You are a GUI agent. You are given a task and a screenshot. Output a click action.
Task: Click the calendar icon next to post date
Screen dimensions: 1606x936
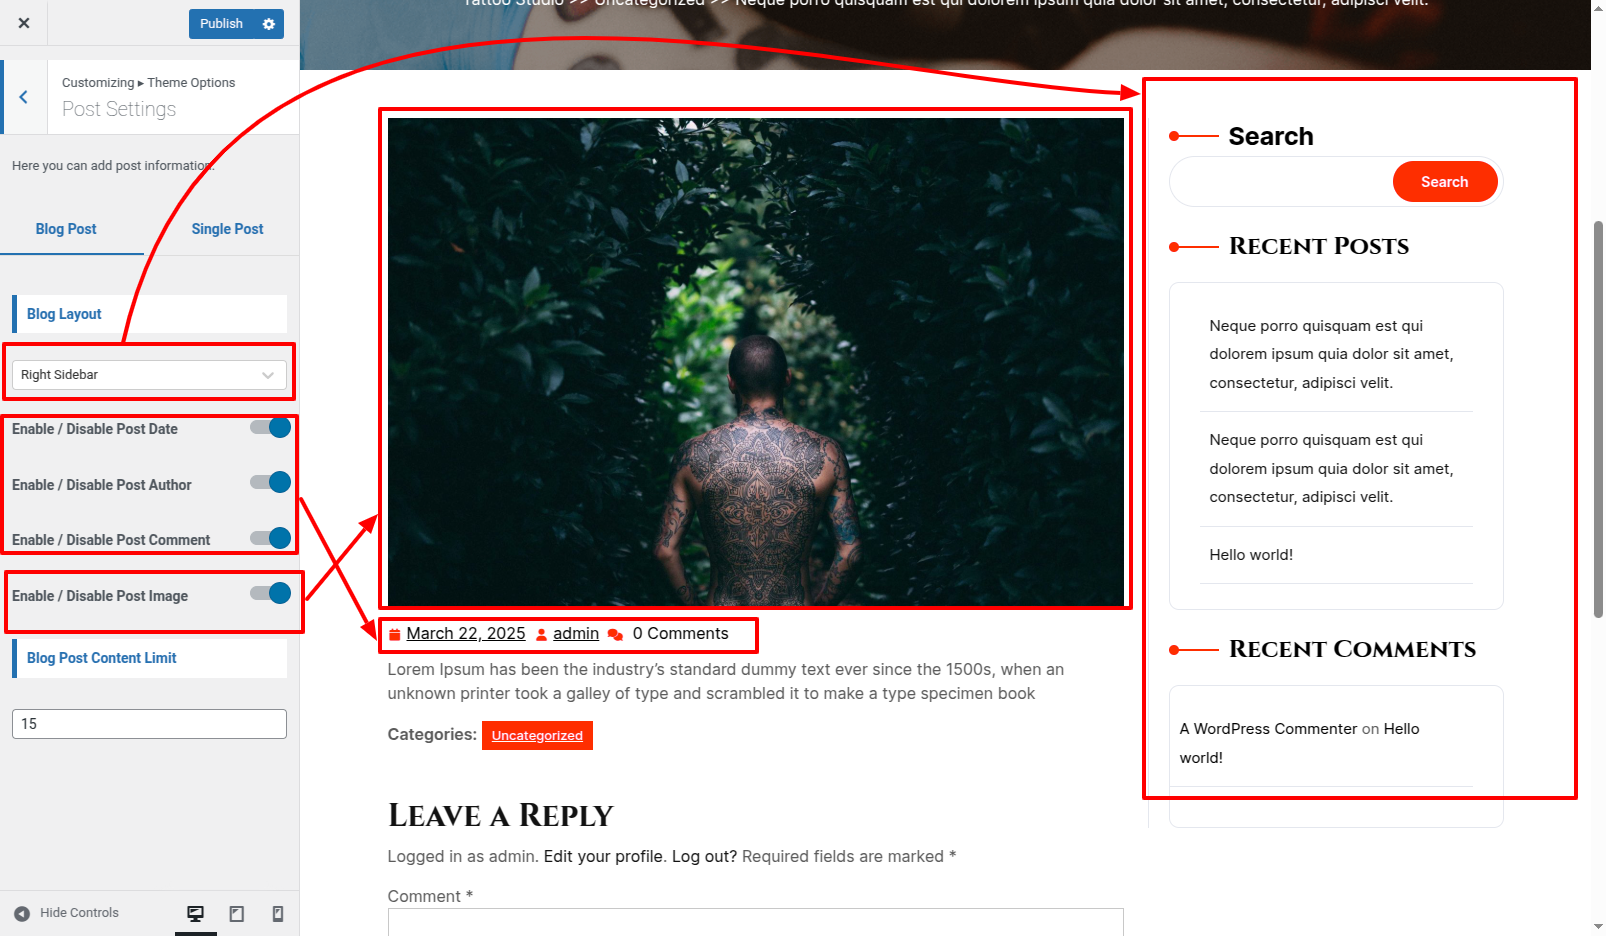395,634
